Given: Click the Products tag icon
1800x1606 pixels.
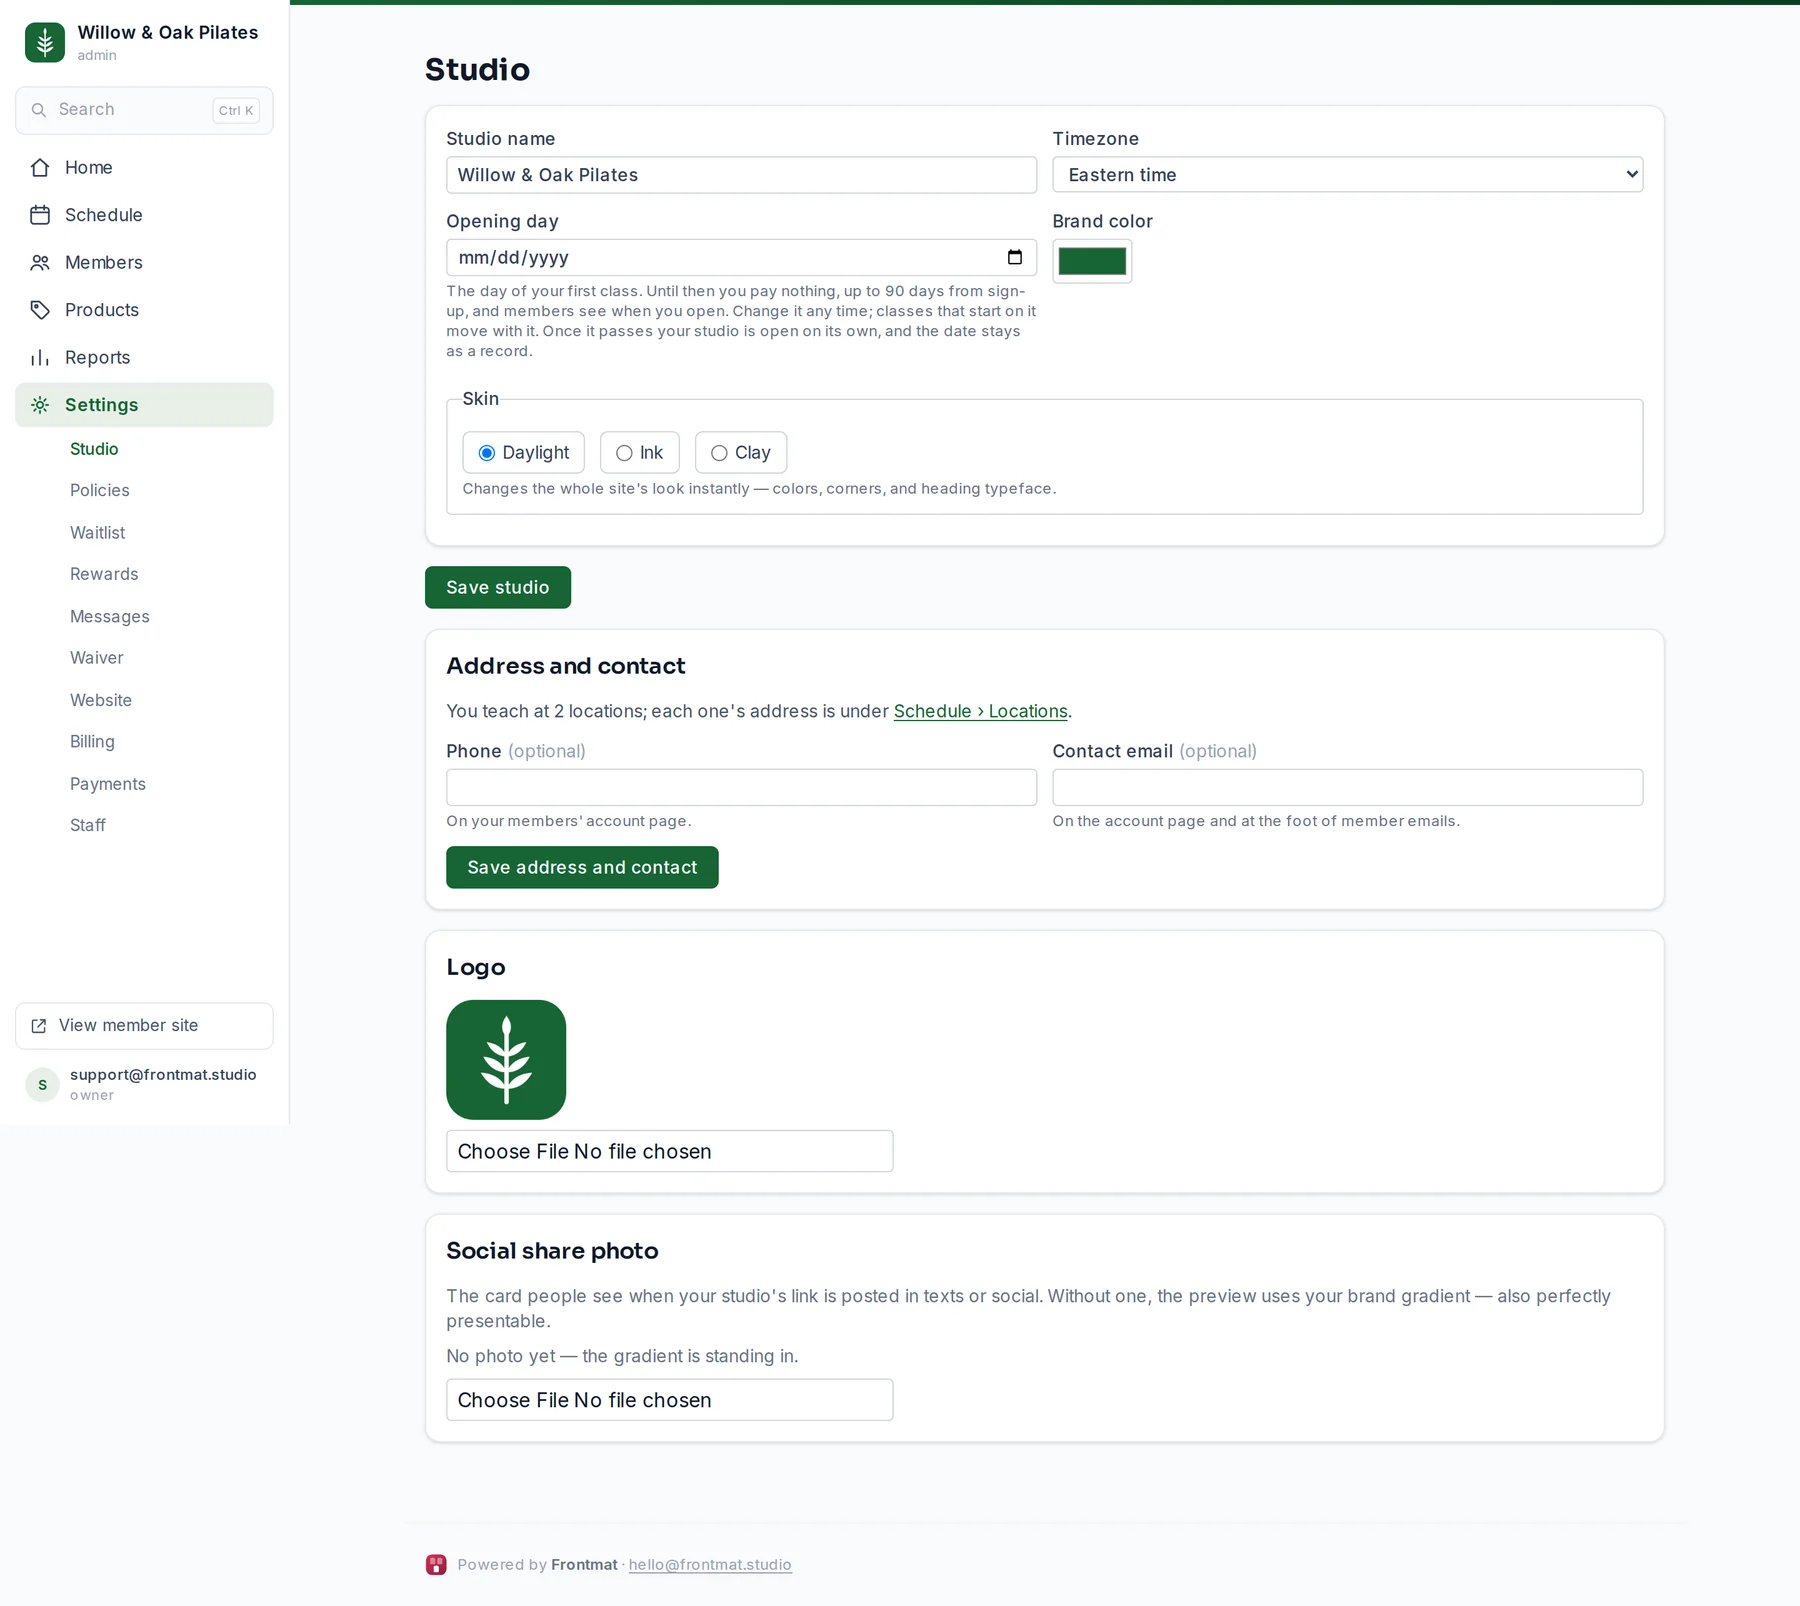Looking at the screenshot, I should click(x=40, y=310).
